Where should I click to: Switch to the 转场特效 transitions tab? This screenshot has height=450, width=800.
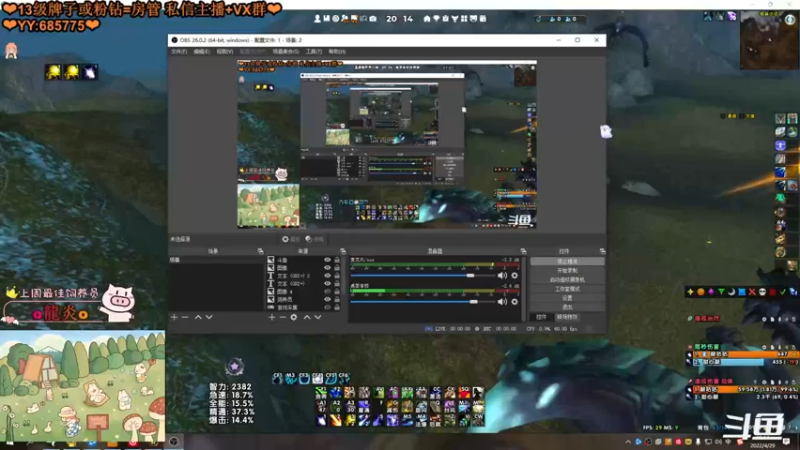(x=567, y=317)
